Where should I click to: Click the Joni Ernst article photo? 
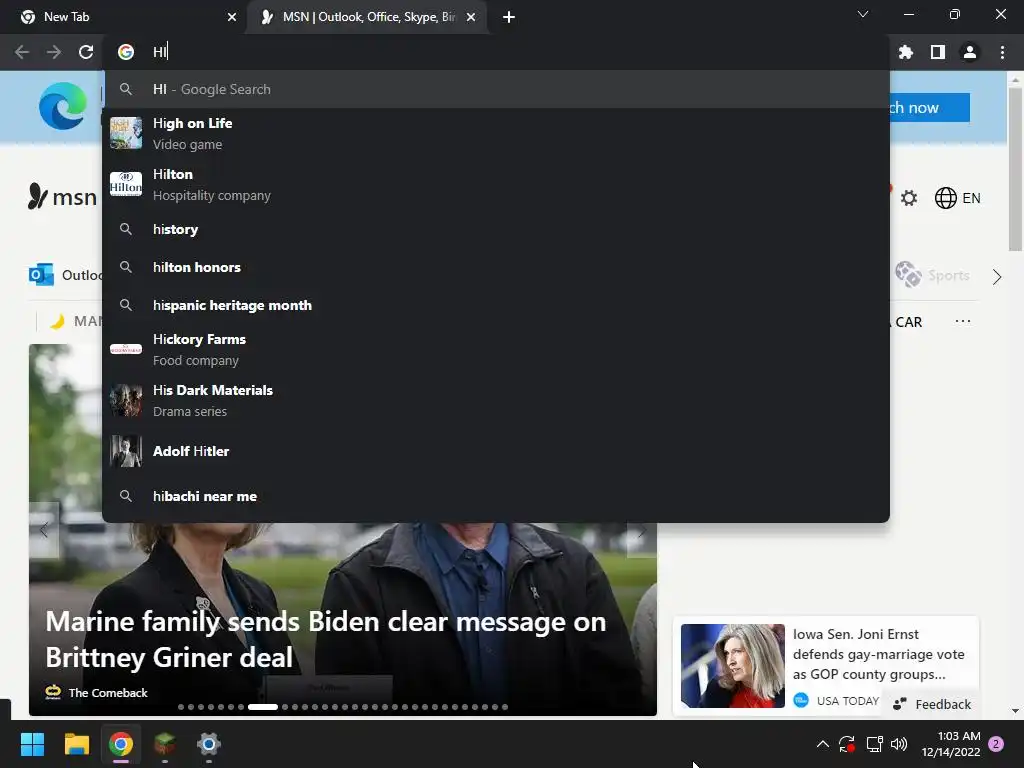(x=733, y=665)
